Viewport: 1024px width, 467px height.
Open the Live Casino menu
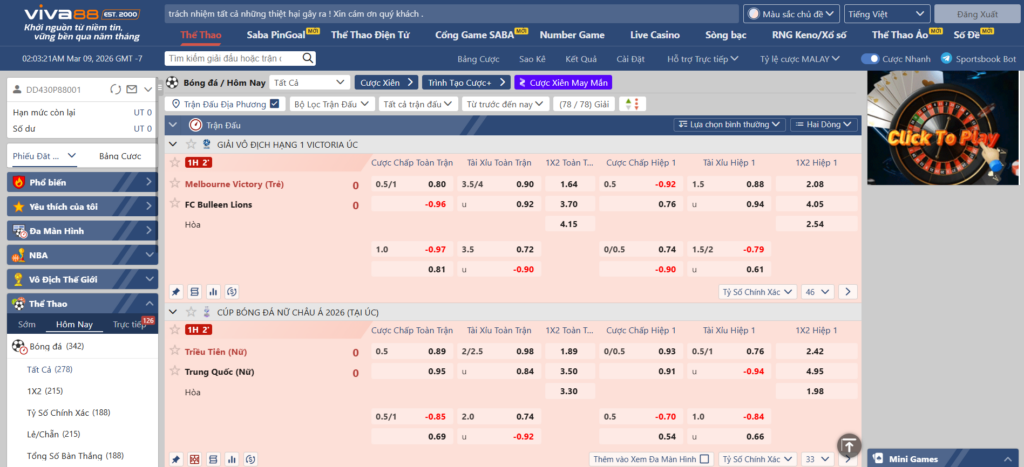(x=654, y=35)
